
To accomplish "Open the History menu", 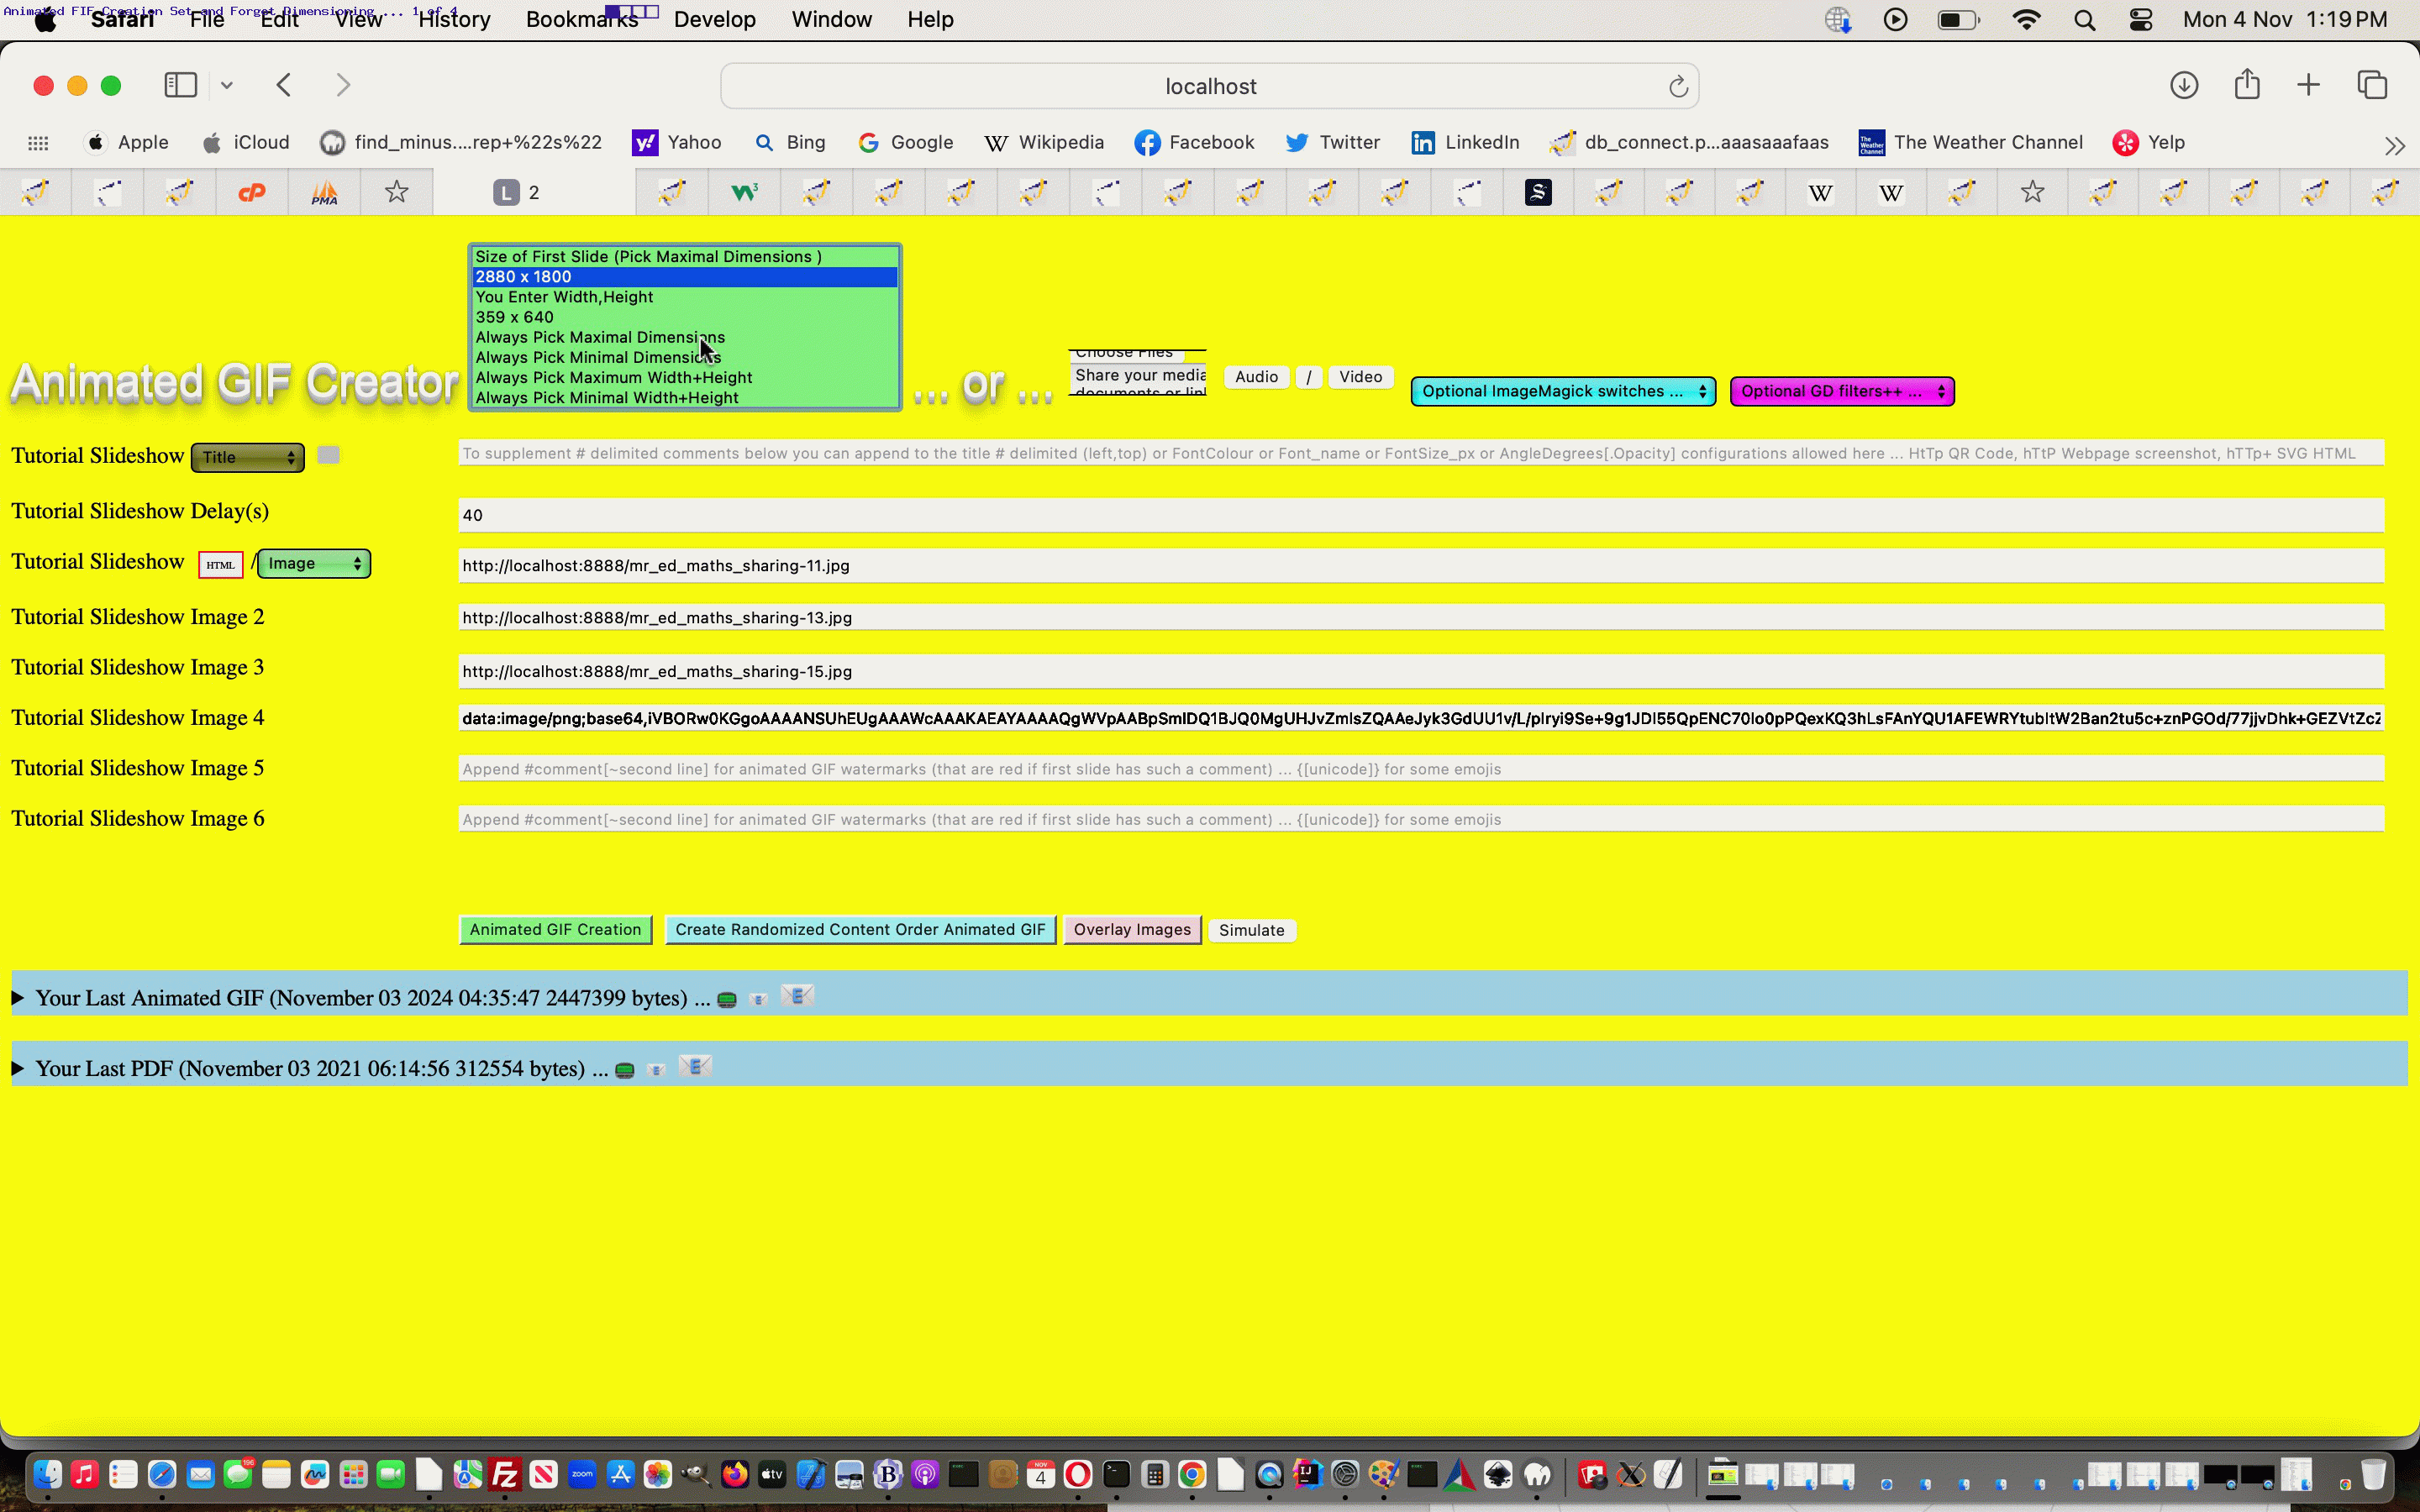I will (x=454, y=20).
